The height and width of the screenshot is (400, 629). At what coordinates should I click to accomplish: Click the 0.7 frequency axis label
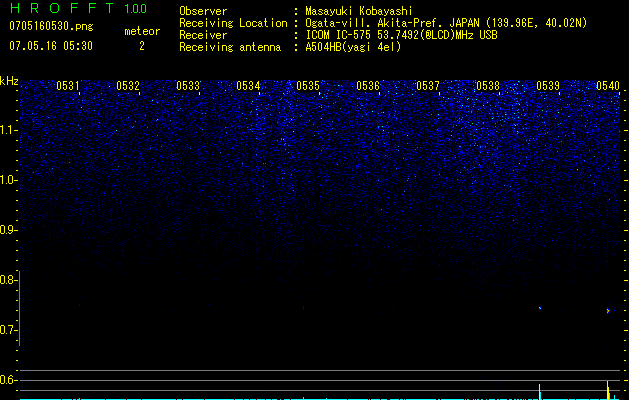[x=8, y=330]
